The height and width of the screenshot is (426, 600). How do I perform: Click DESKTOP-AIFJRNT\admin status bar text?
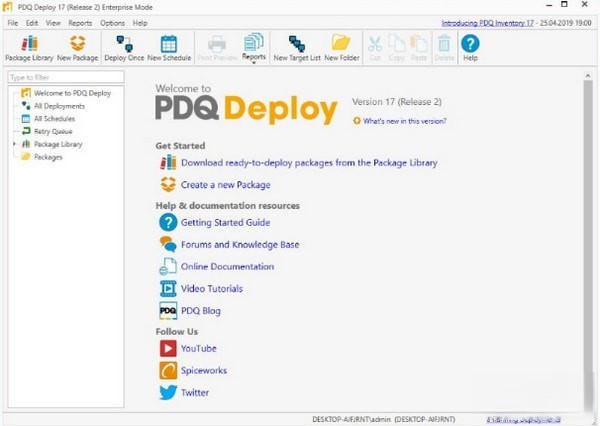(x=351, y=419)
